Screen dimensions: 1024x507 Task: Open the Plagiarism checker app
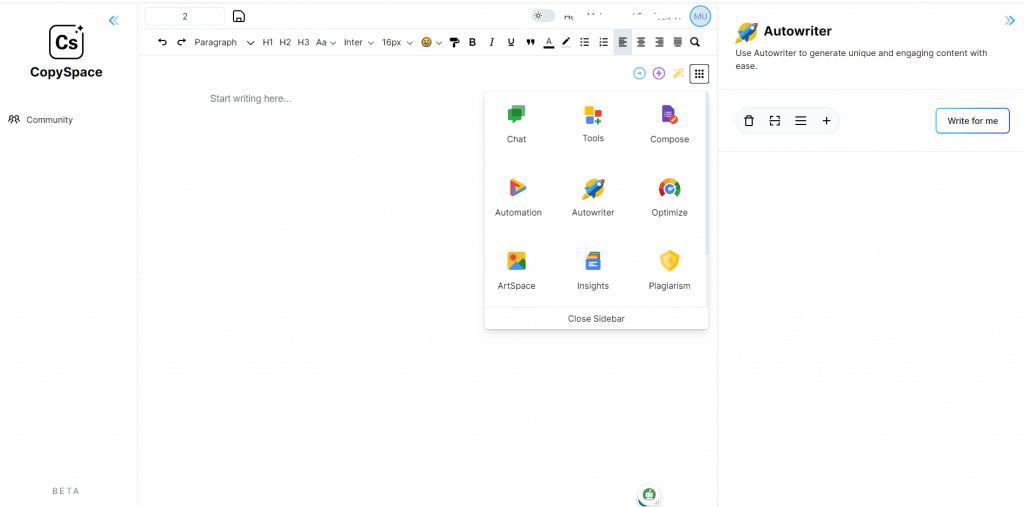[669, 270]
